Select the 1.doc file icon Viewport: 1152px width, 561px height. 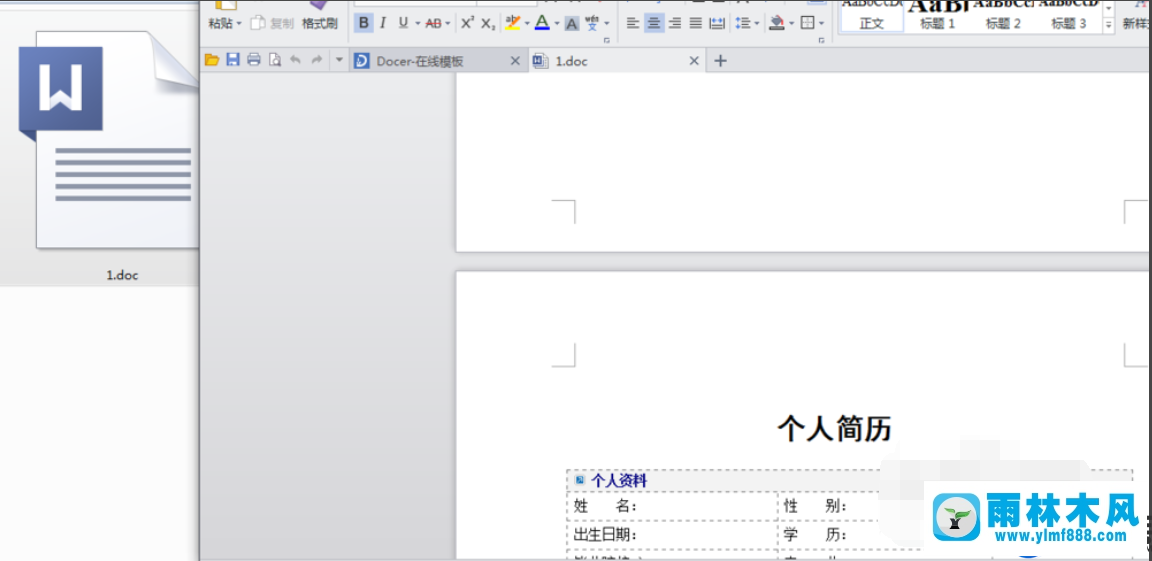(x=109, y=140)
